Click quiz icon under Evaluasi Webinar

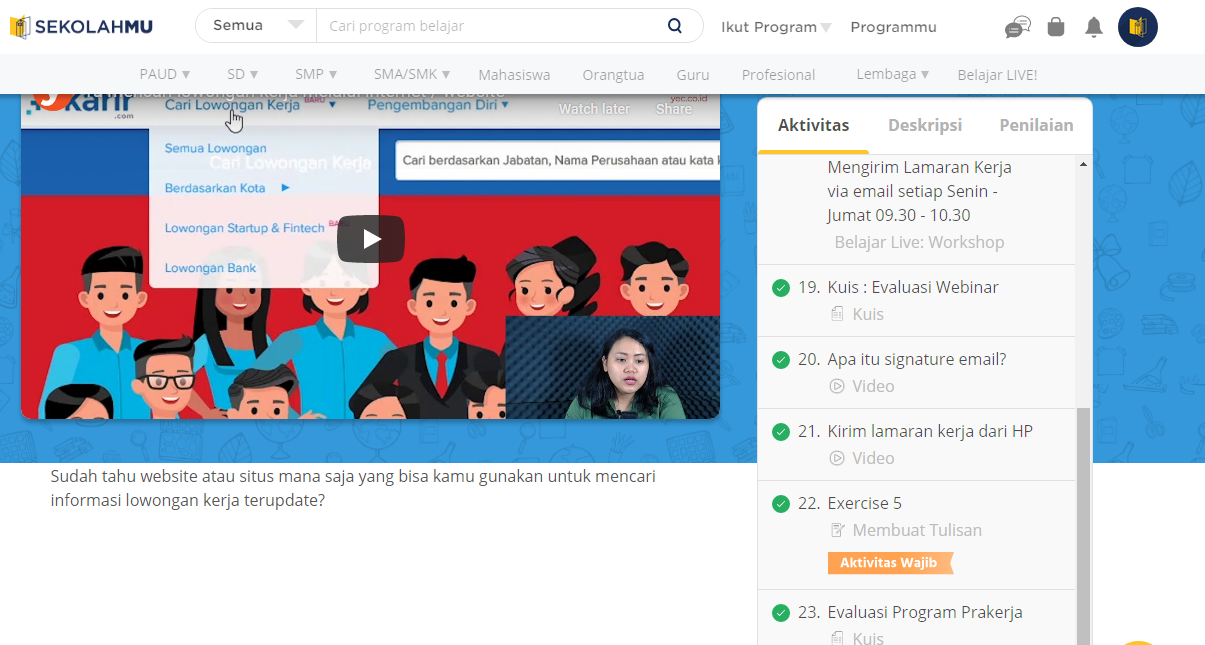[837, 314]
